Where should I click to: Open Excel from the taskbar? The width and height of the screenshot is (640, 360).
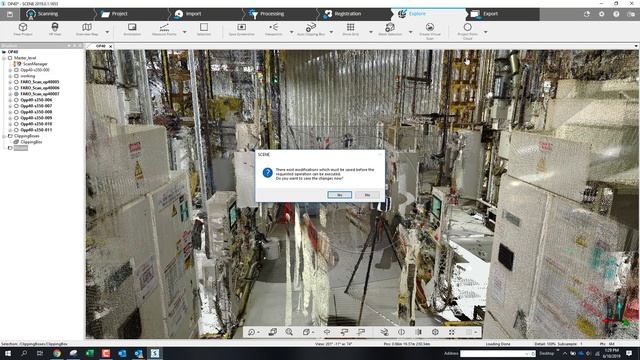tap(89, 353)
